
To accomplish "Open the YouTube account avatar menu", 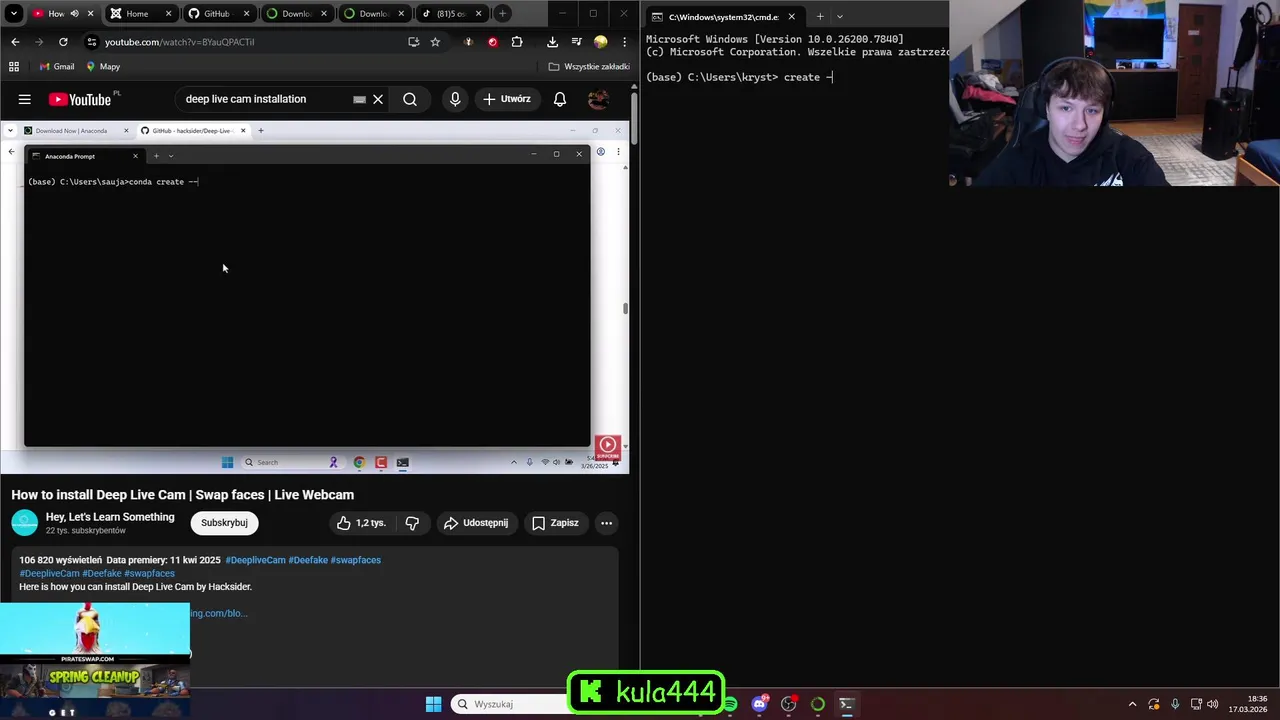I will pos(598,99).
